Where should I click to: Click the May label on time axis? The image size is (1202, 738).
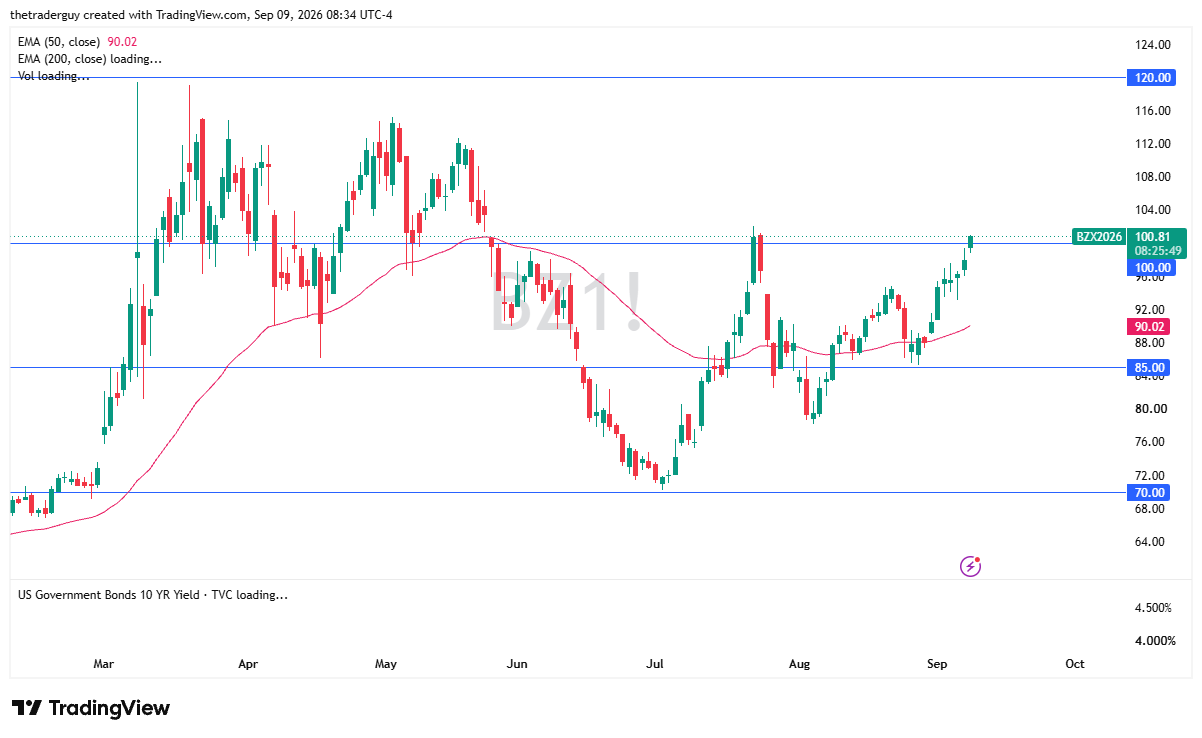coord(386,664)
